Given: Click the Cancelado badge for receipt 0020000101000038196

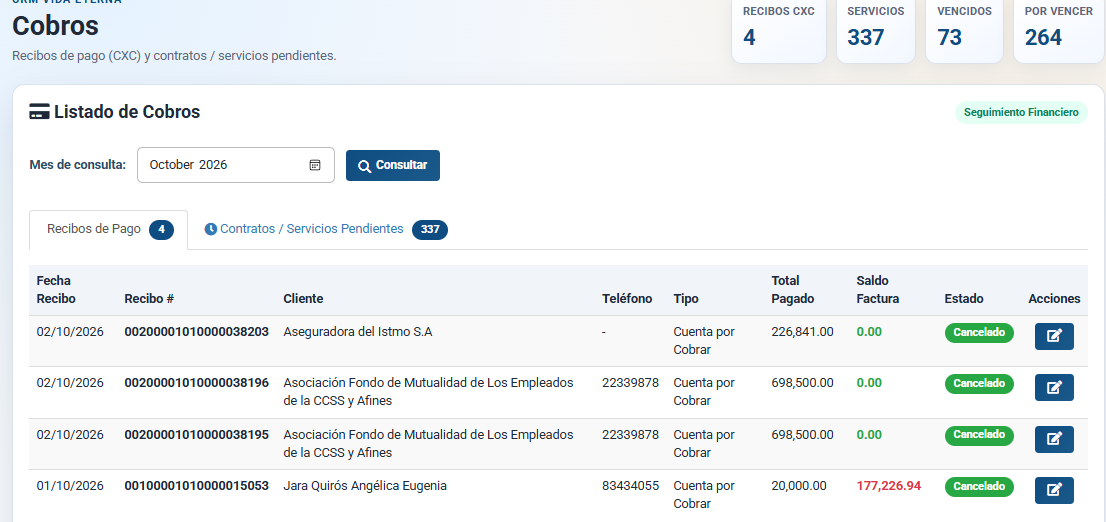Looking at the screenshot, I should point(979,383).
